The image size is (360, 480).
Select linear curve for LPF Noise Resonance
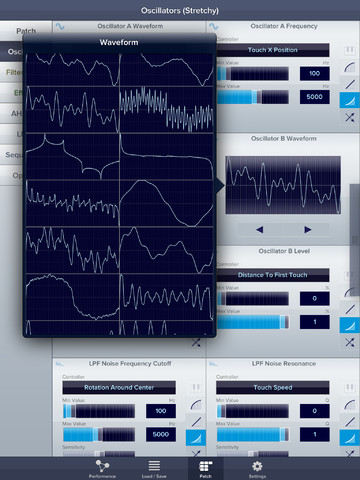[350, 422]
